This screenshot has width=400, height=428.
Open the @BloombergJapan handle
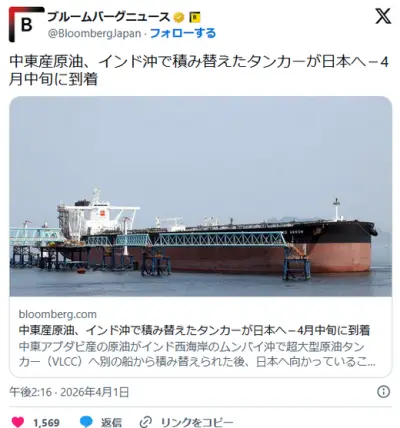tap(94, 34)
